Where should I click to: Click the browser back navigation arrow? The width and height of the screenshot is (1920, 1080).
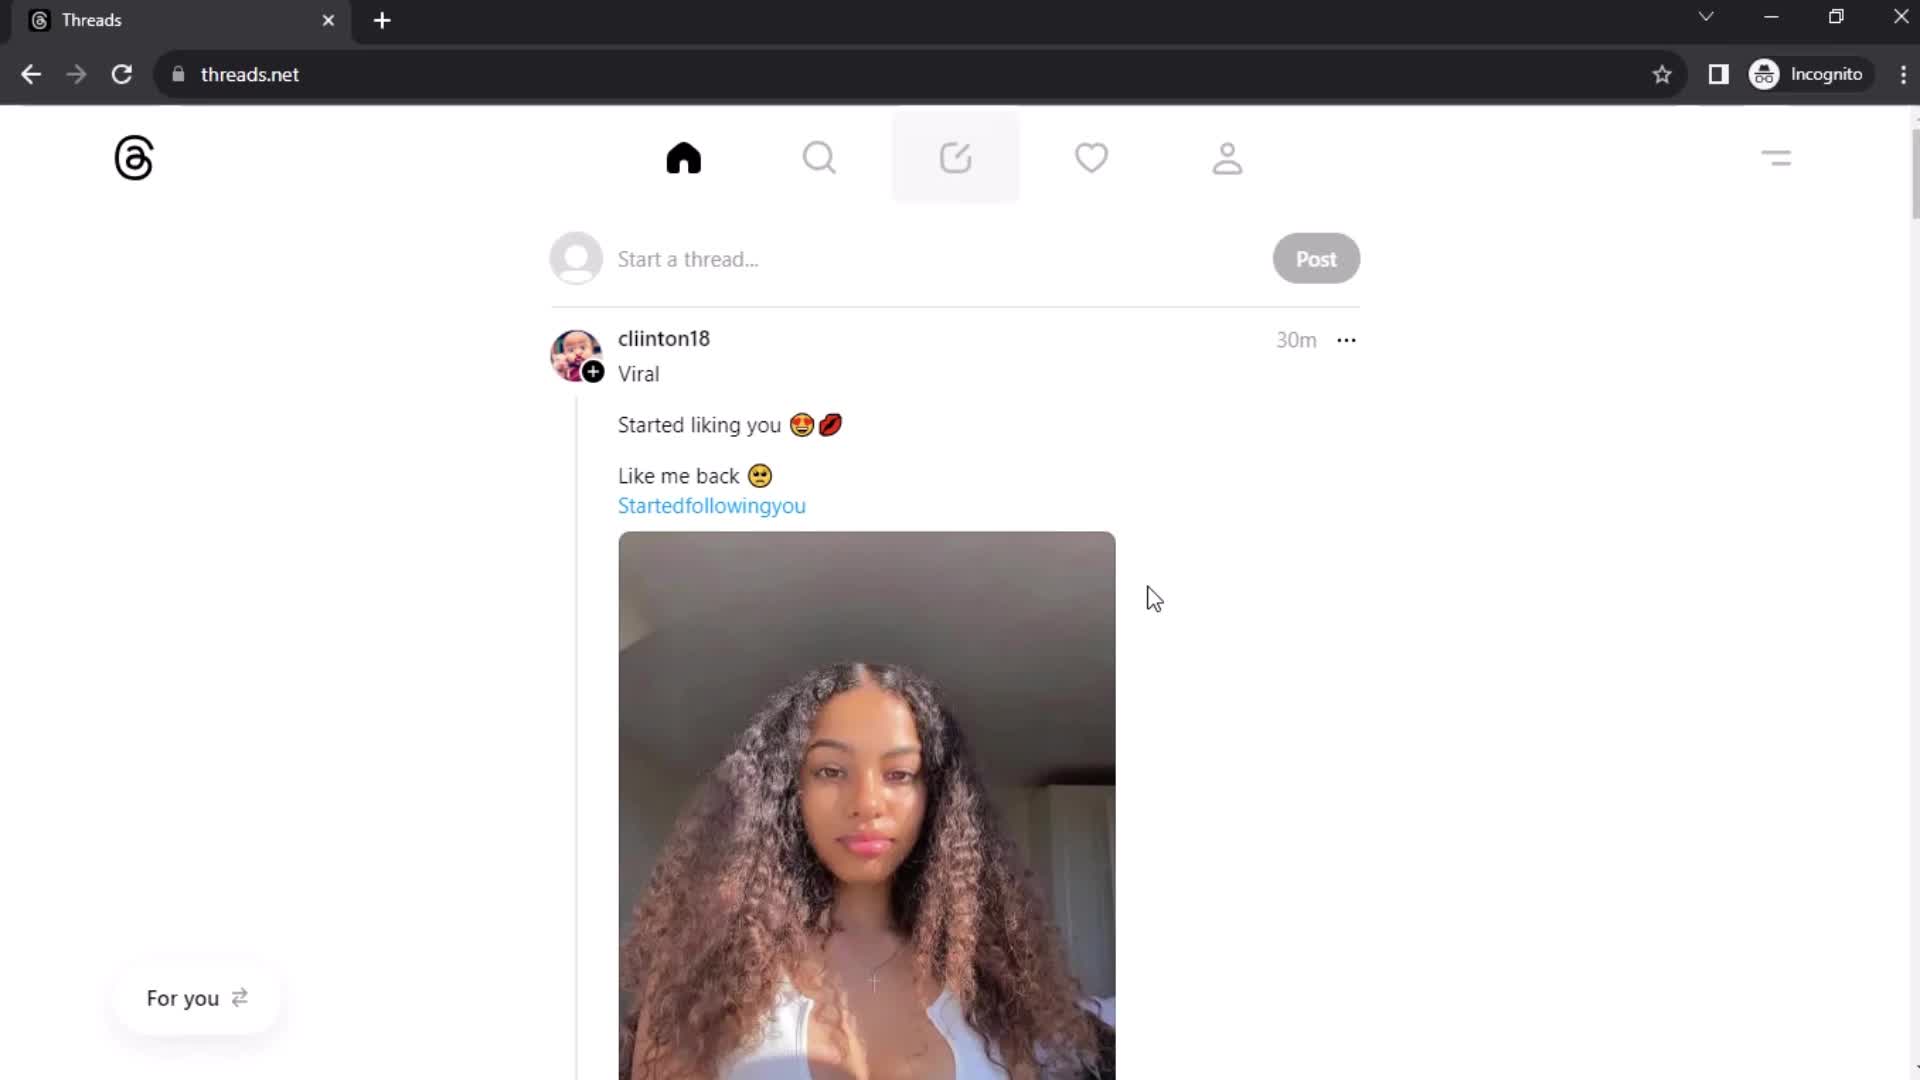coord(32,74)
